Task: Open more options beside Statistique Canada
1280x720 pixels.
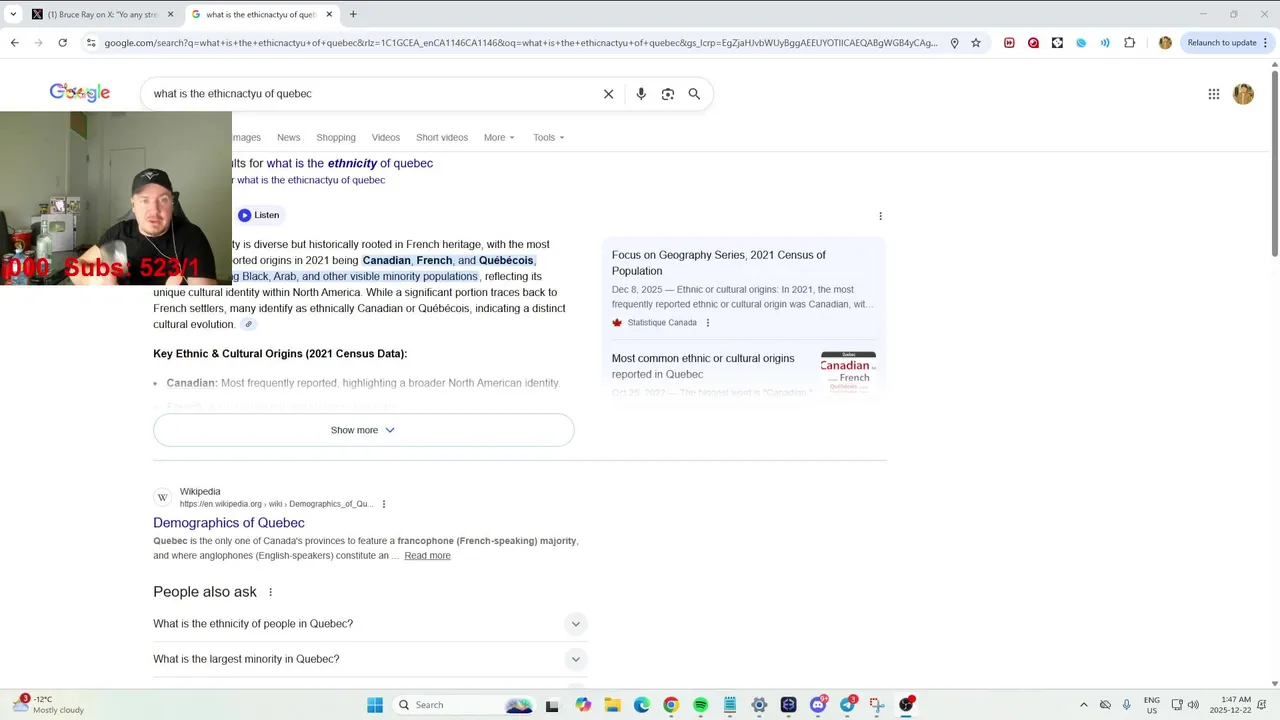Action: coord(708,323)
